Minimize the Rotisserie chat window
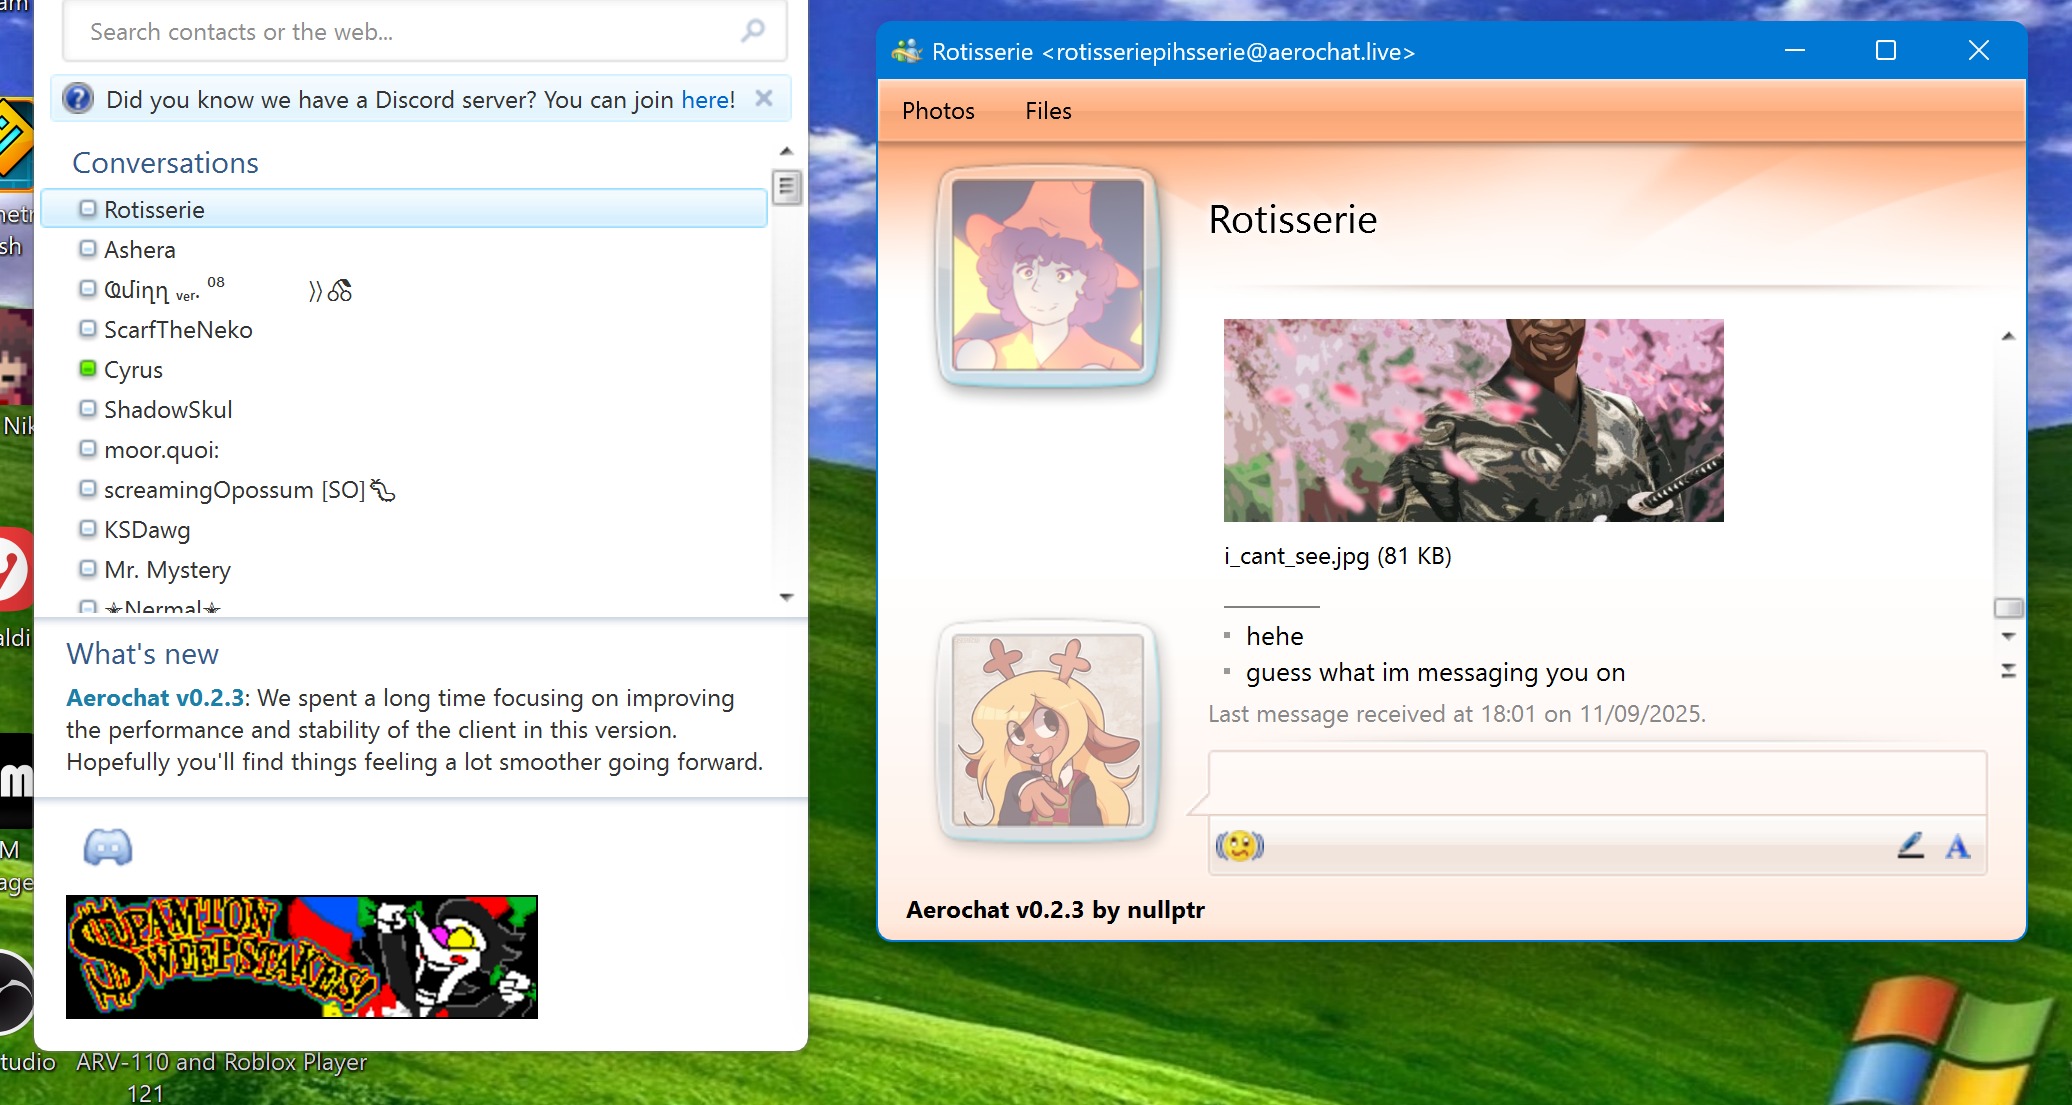2072x1105 pixels. [x=1795, y=50]
